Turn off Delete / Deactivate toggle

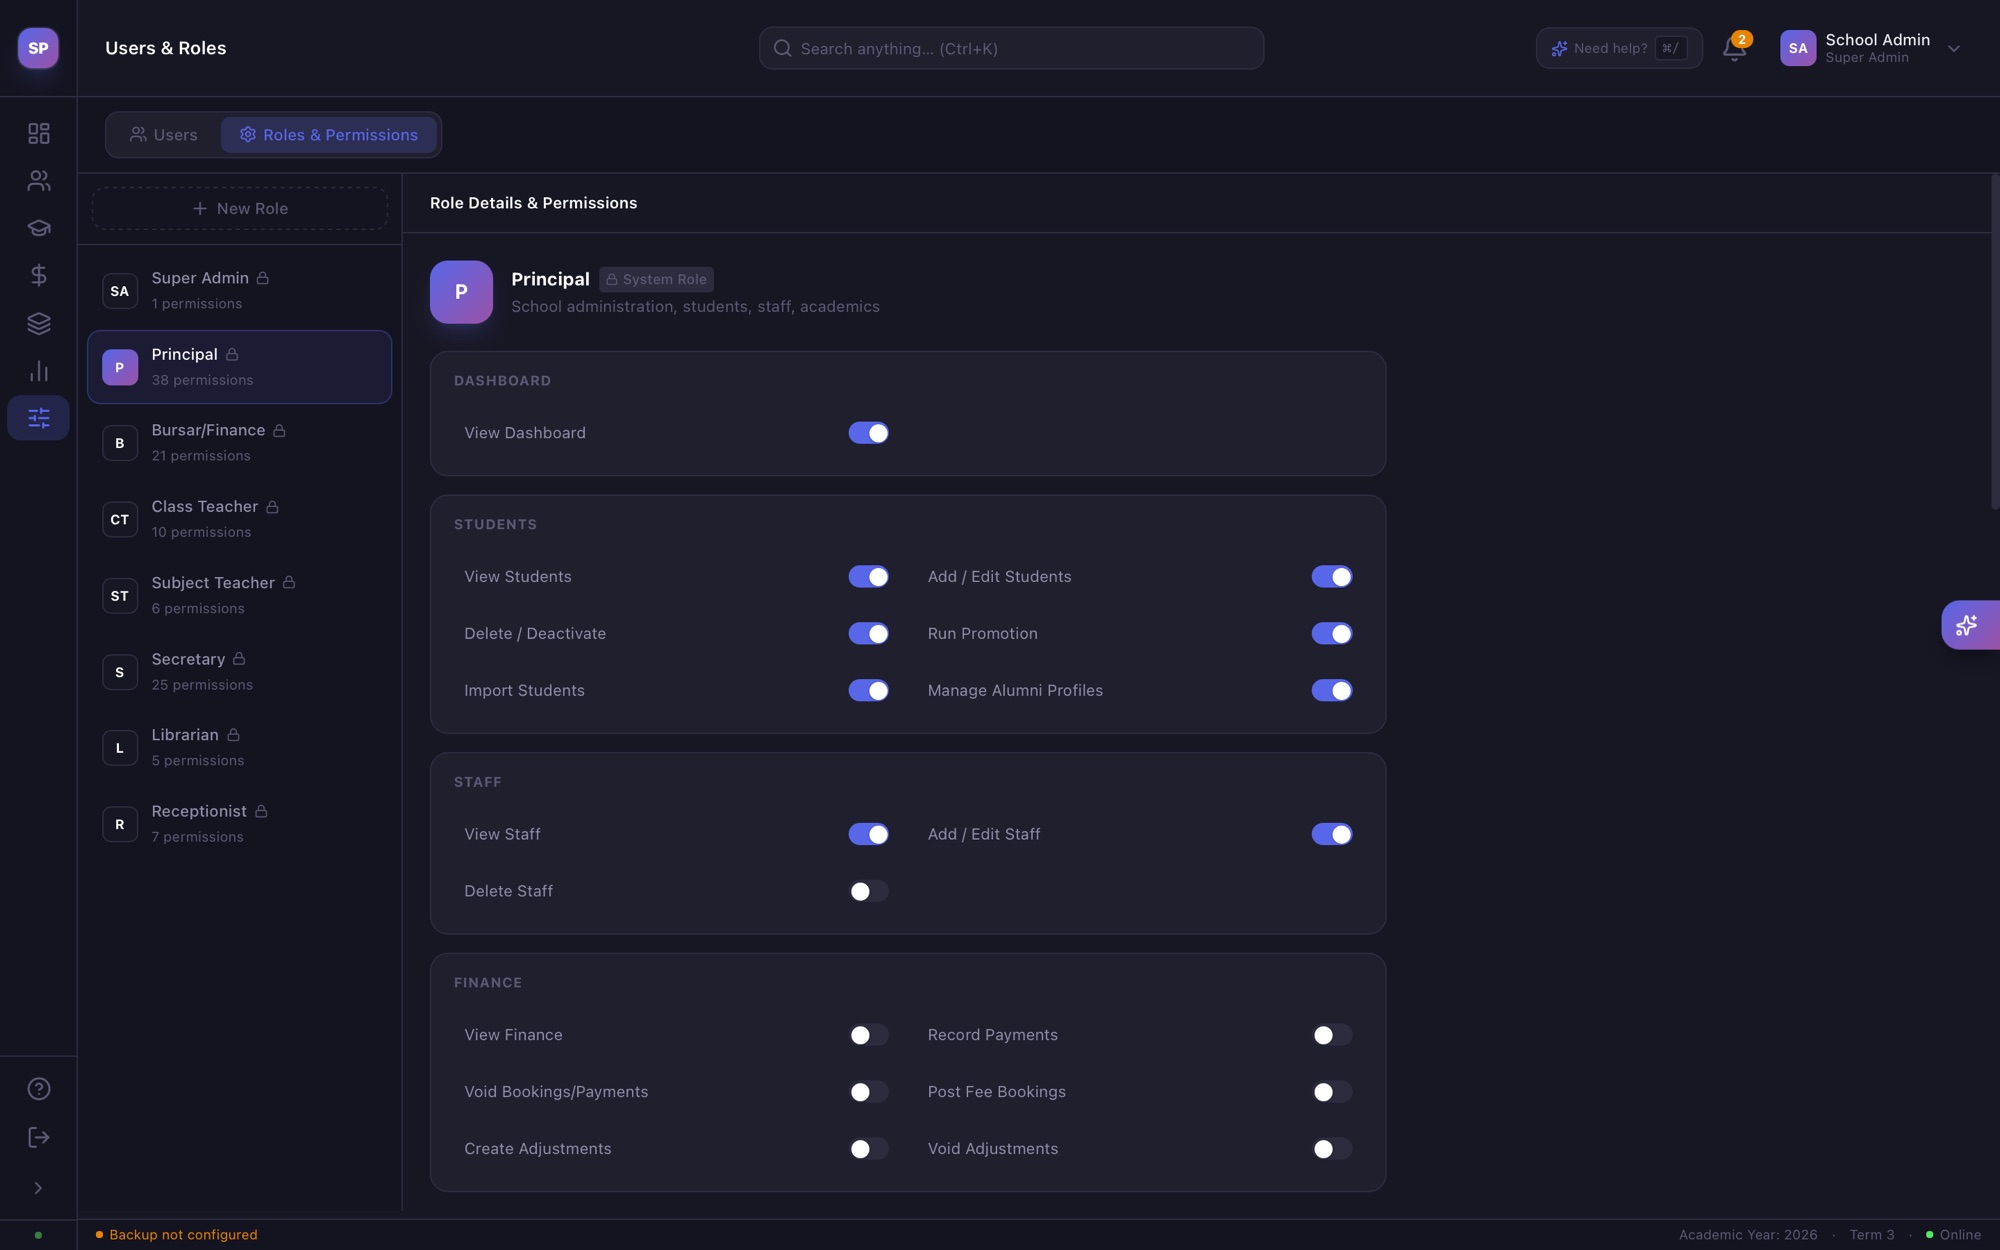pyautogui.click(x=868, y=634)
